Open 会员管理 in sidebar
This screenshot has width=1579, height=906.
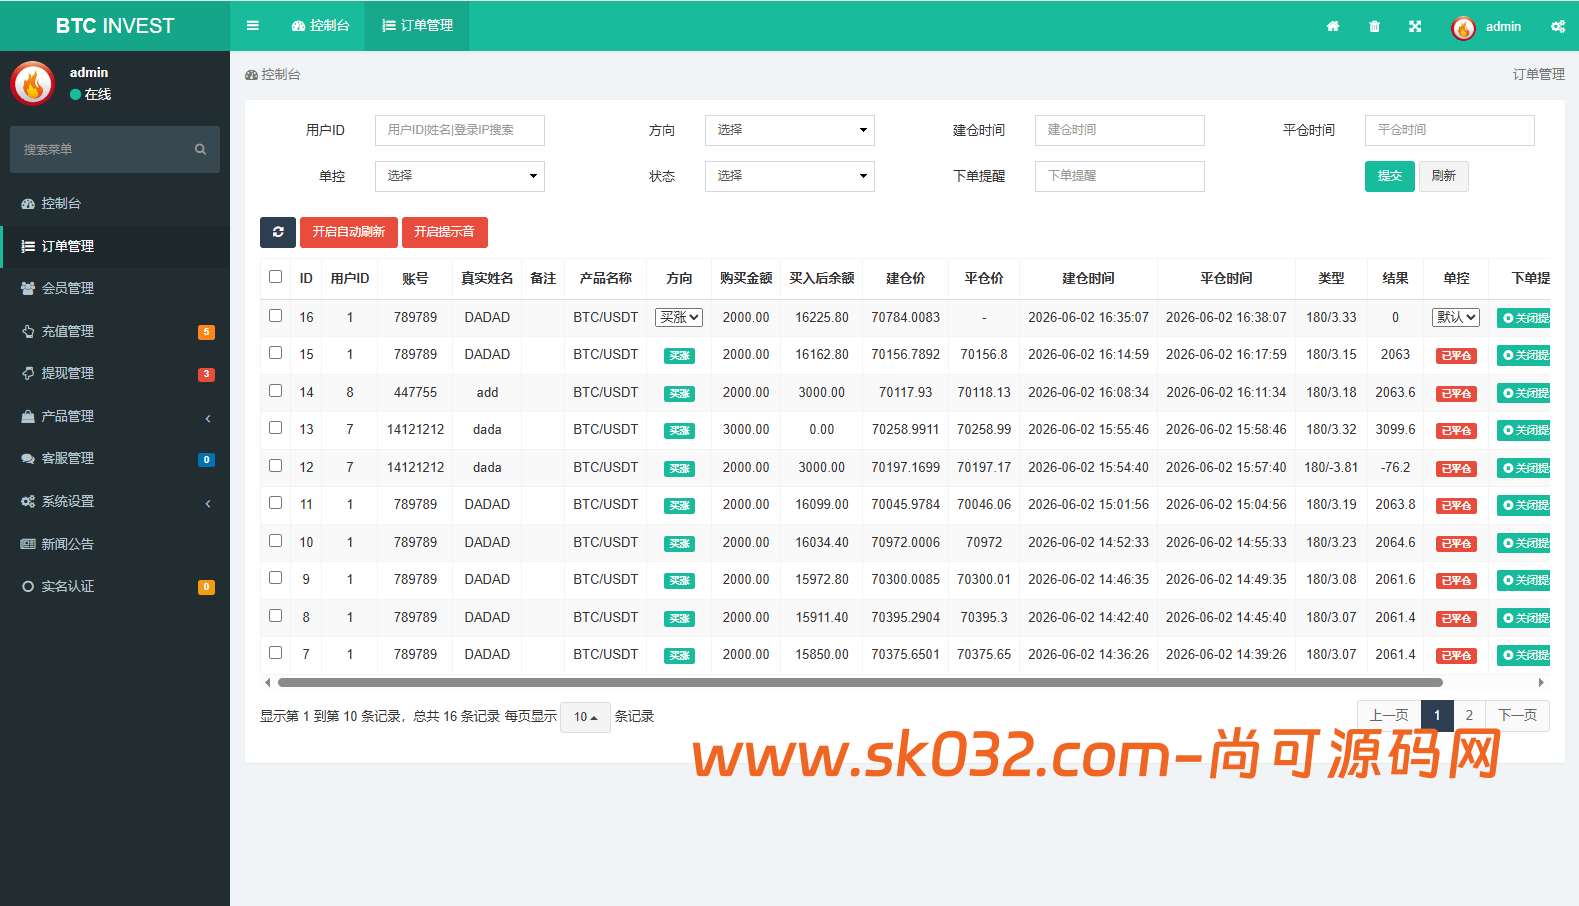[115, 288]
